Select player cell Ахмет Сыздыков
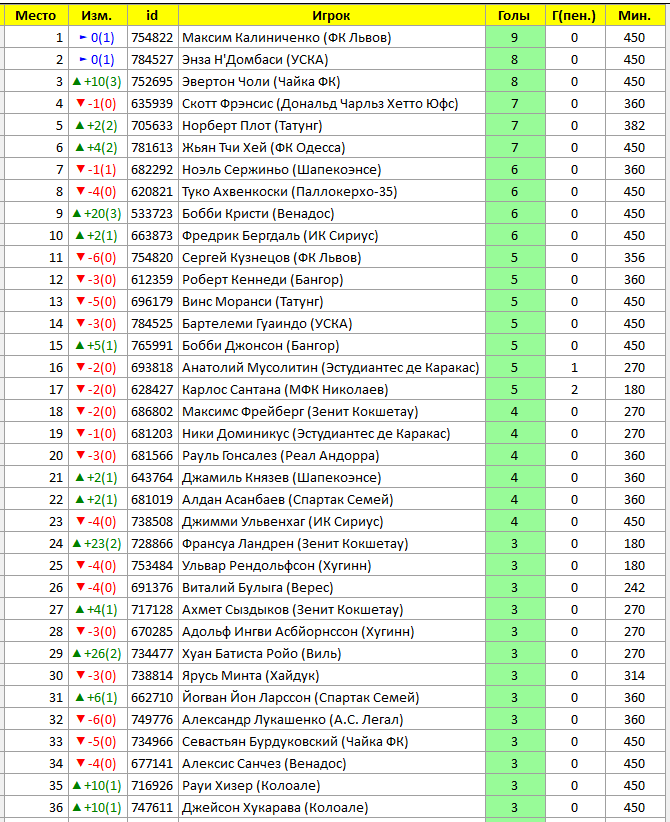The image size is (670, 822). point(332,610)
